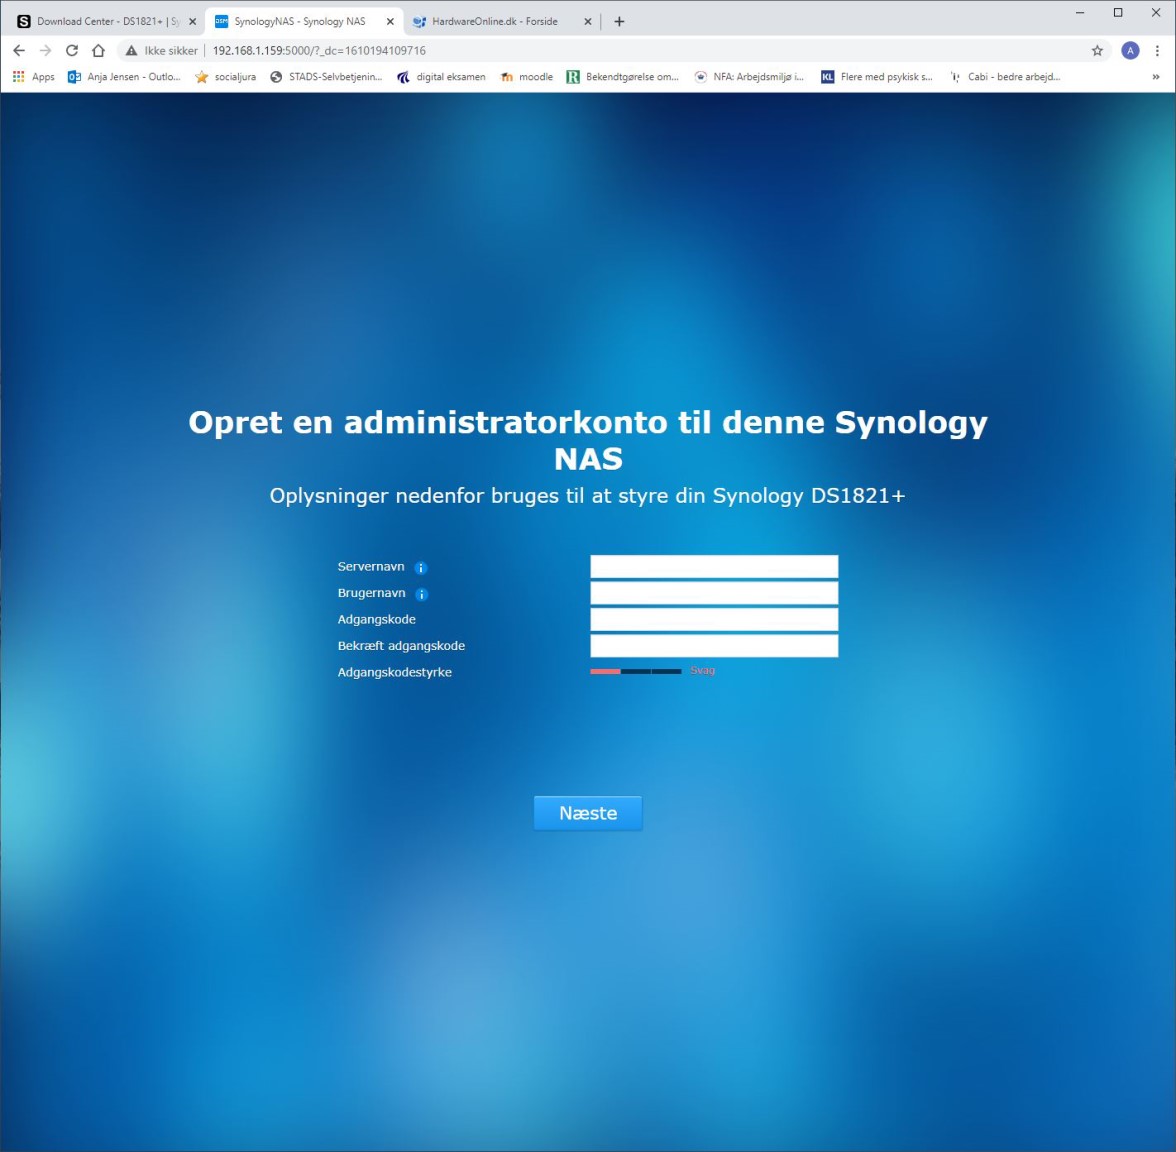
Task: Click the Næste button
Action: tap(588, 813)
